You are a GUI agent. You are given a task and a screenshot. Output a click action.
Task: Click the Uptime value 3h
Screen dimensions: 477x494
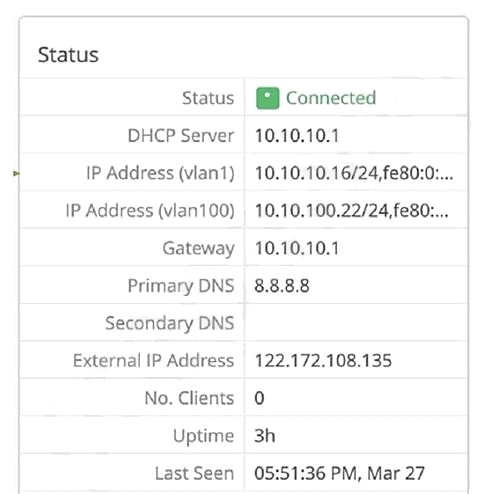pos(265,435)
